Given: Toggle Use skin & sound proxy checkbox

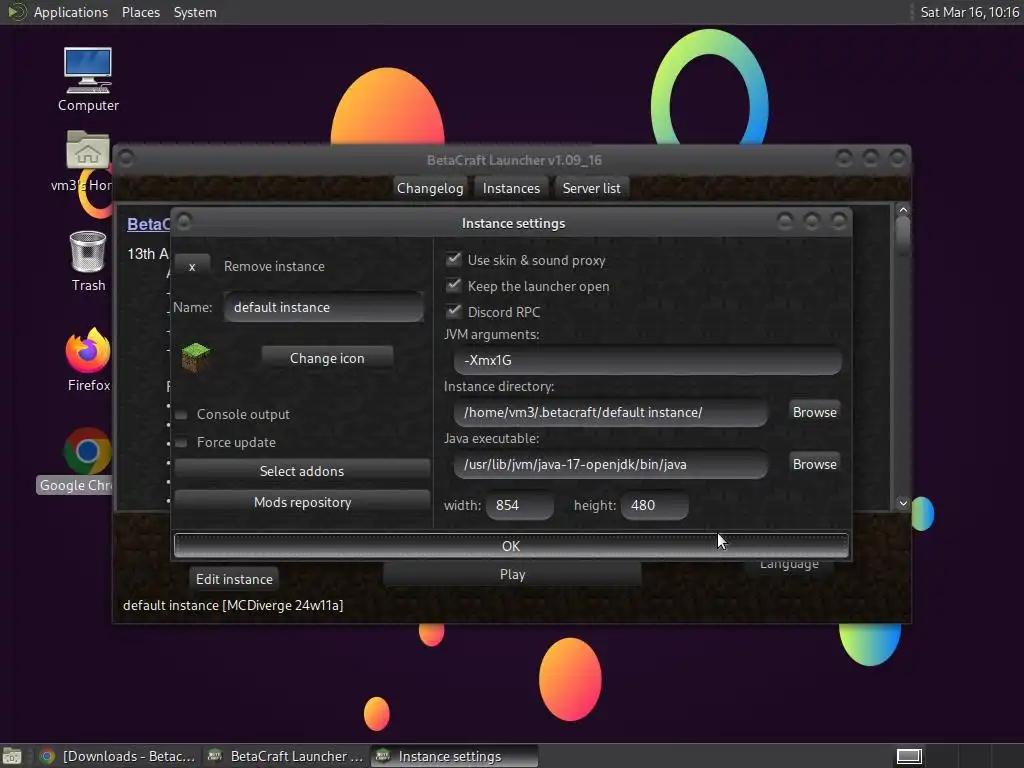Looking at the screenshot, I should (x=453, y=259).
